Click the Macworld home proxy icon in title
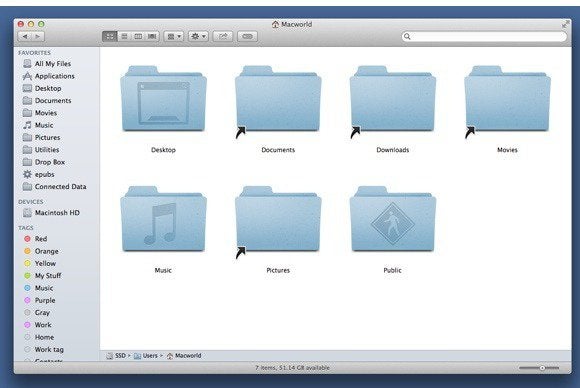Image resolution: width=580 pixels, height=388 pixels. pos(275,24)
